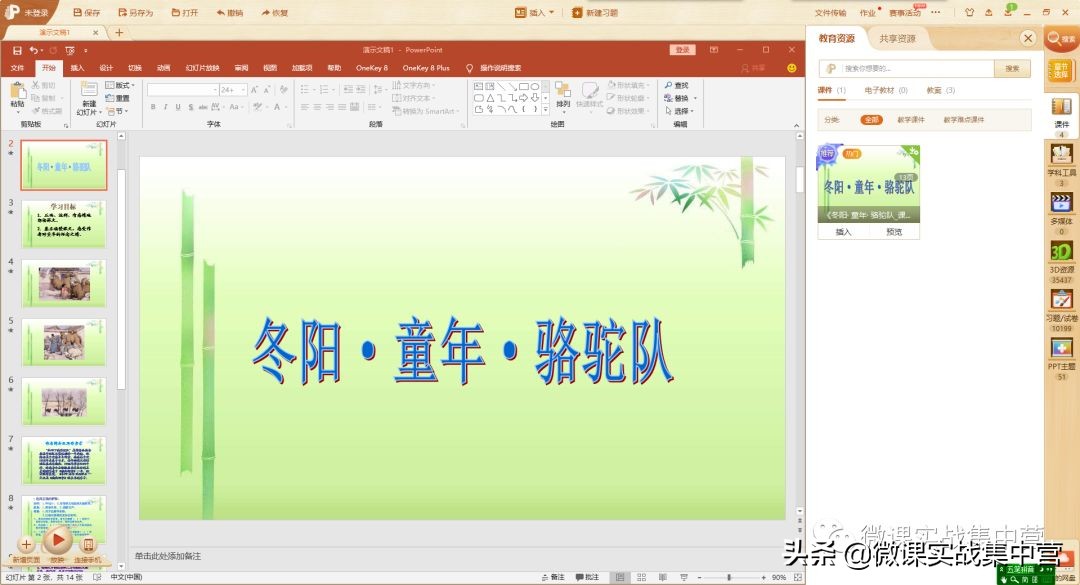1080x585 pixels.
Task: Toggle bold formatting in the Font group
Action: (x=152, y=106)
